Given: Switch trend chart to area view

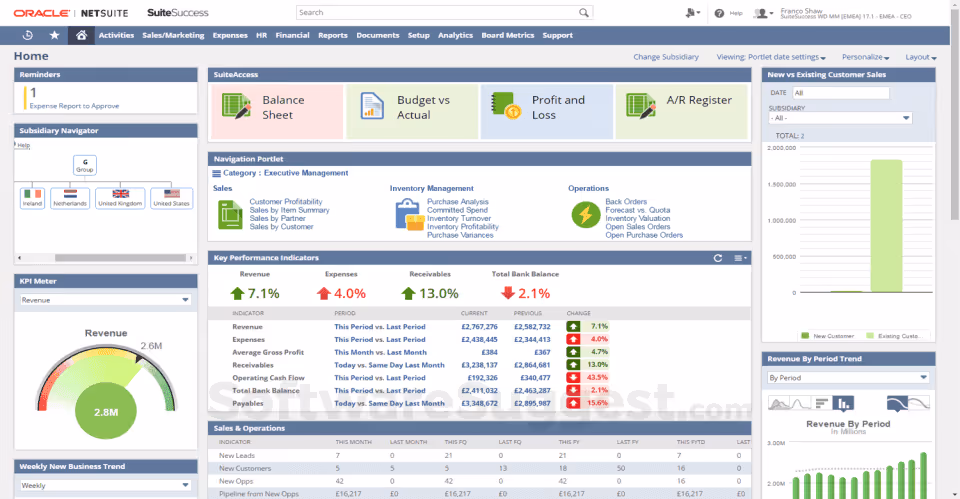Looking at the screenshot, I should [x=778, y=403].
